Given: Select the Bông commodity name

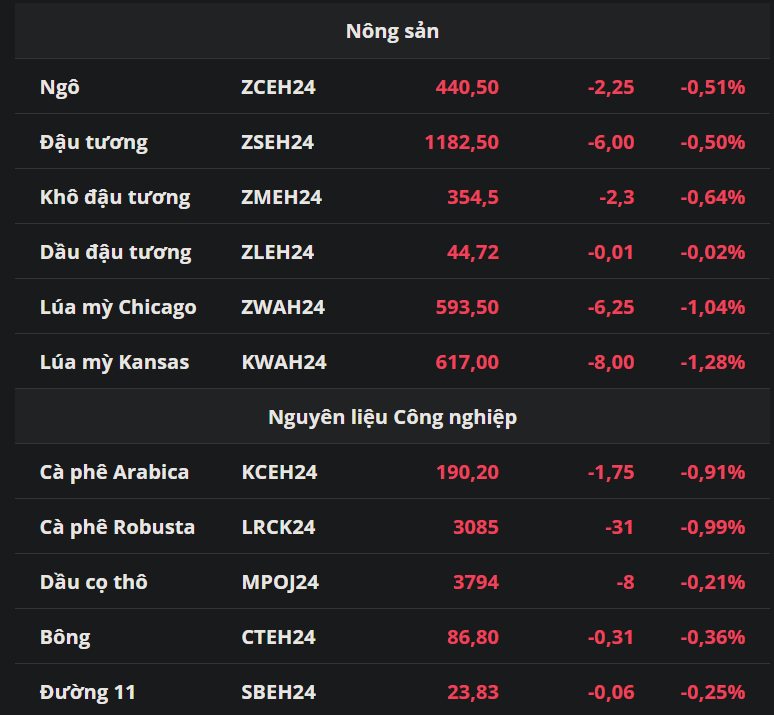Looking at the screenshot, I should point(65,637).
